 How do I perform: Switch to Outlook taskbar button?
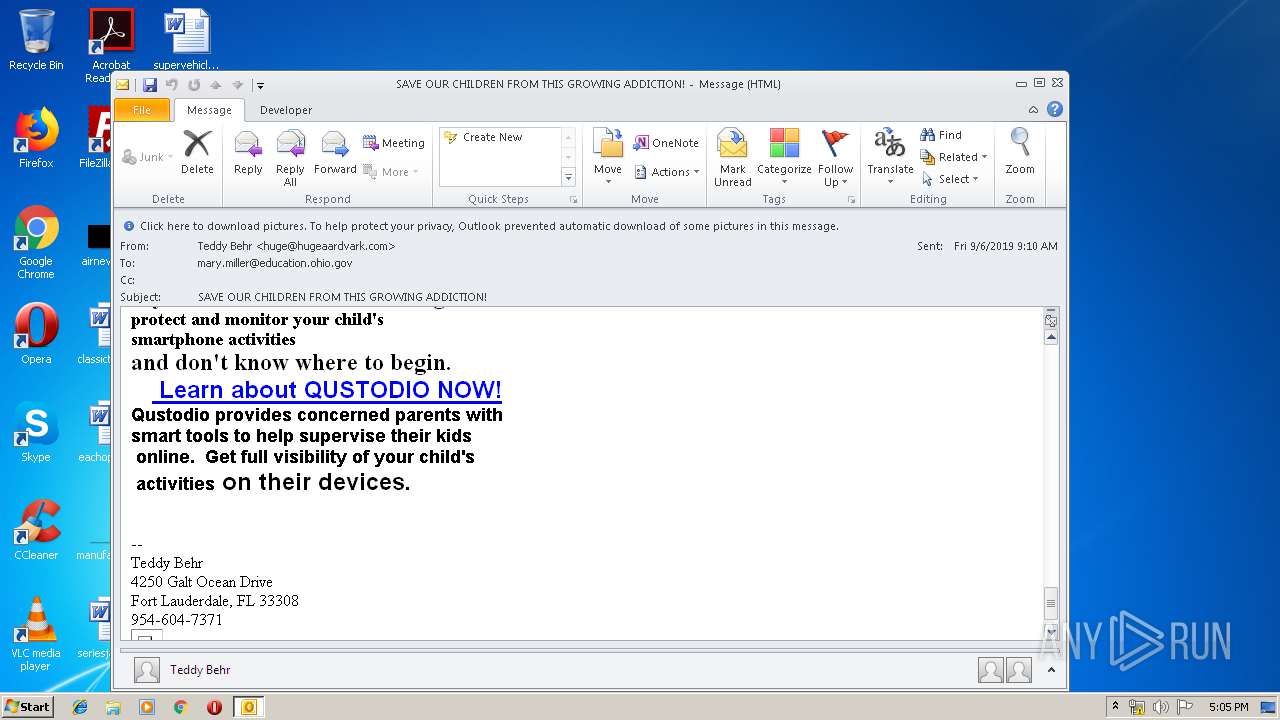pos(248,707)
